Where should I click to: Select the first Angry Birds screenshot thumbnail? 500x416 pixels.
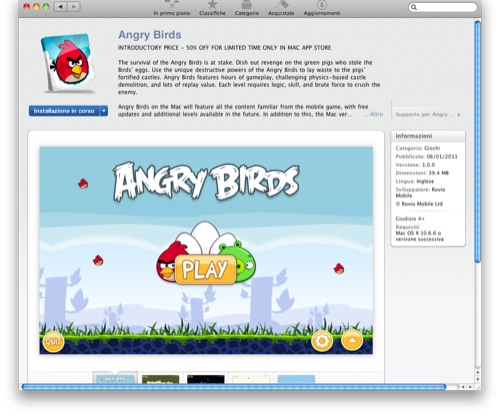(x=115, y=379)
